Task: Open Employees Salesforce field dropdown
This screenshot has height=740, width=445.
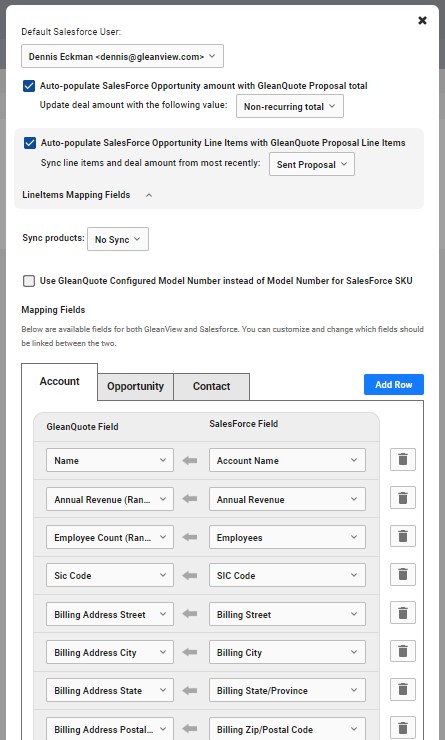Action: point(287,537)
